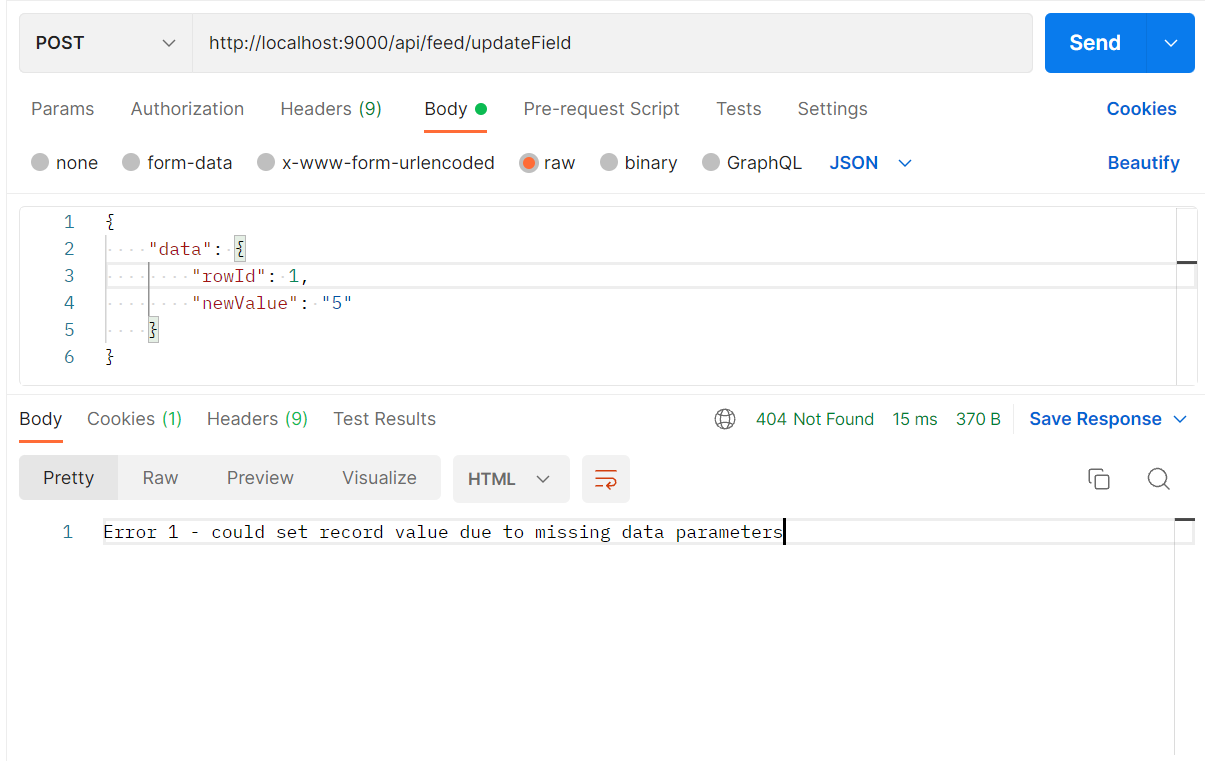
Task: Open the Authorization tab
Action: [x=187, y=109]
